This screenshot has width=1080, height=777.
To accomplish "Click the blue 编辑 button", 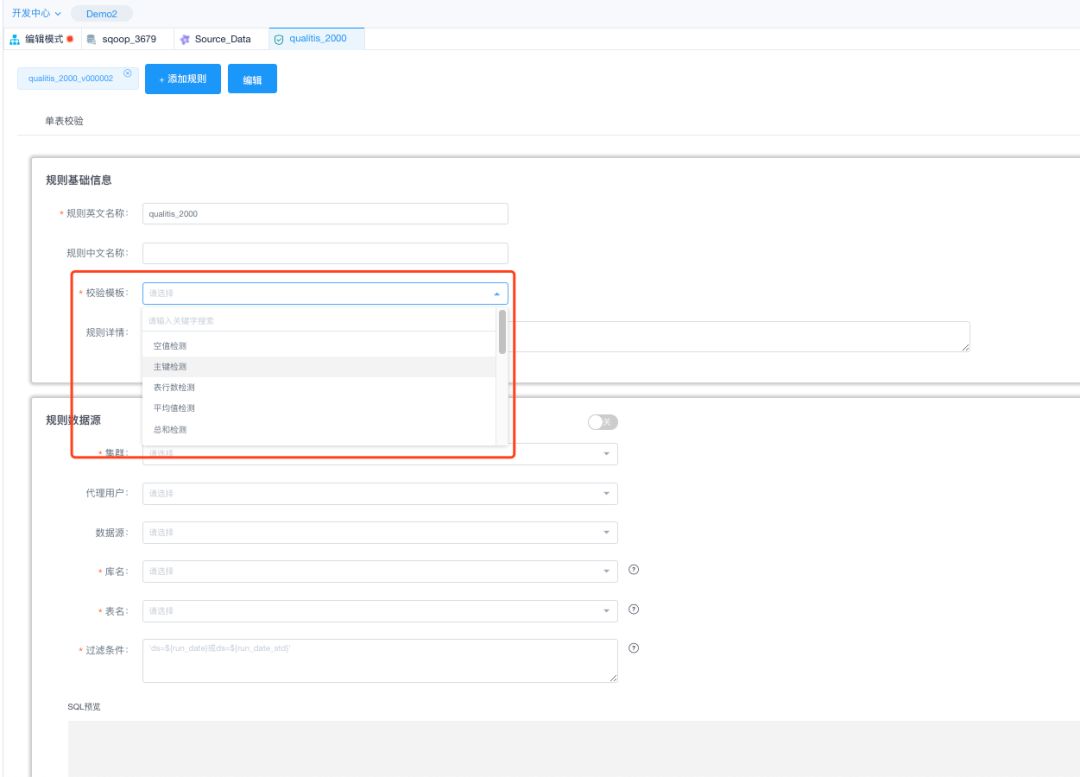I will pyautogui.click(x=252, y=80).
